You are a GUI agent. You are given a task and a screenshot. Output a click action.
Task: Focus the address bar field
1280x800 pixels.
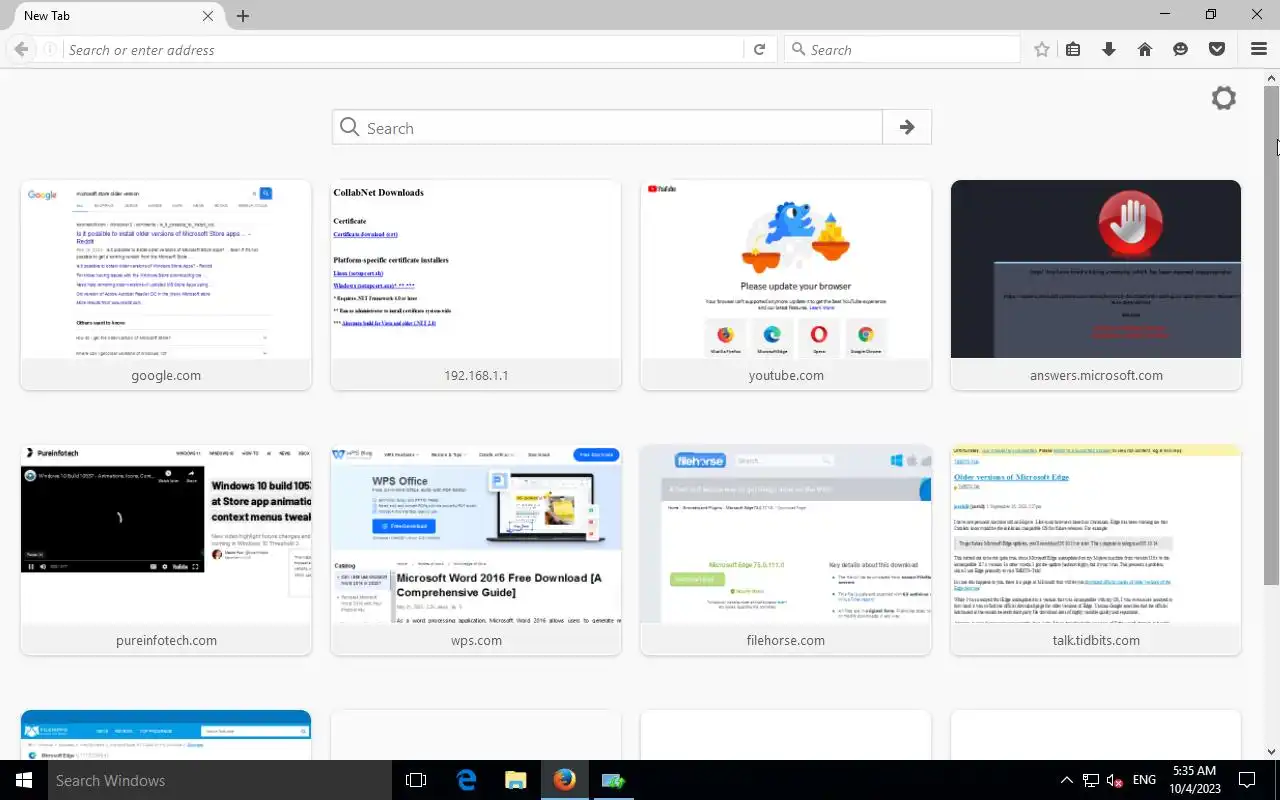coord(405,49)
